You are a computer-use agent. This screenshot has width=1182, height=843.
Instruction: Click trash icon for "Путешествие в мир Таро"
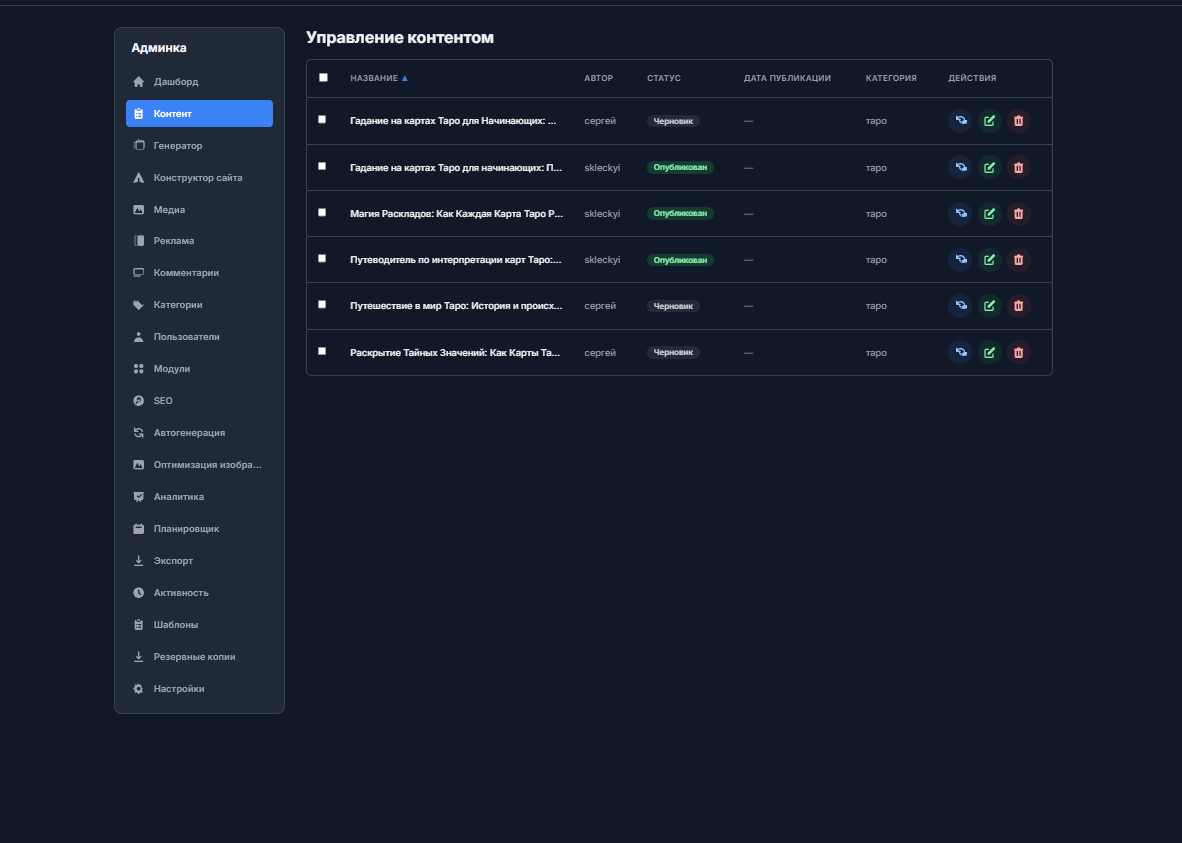1018,306
